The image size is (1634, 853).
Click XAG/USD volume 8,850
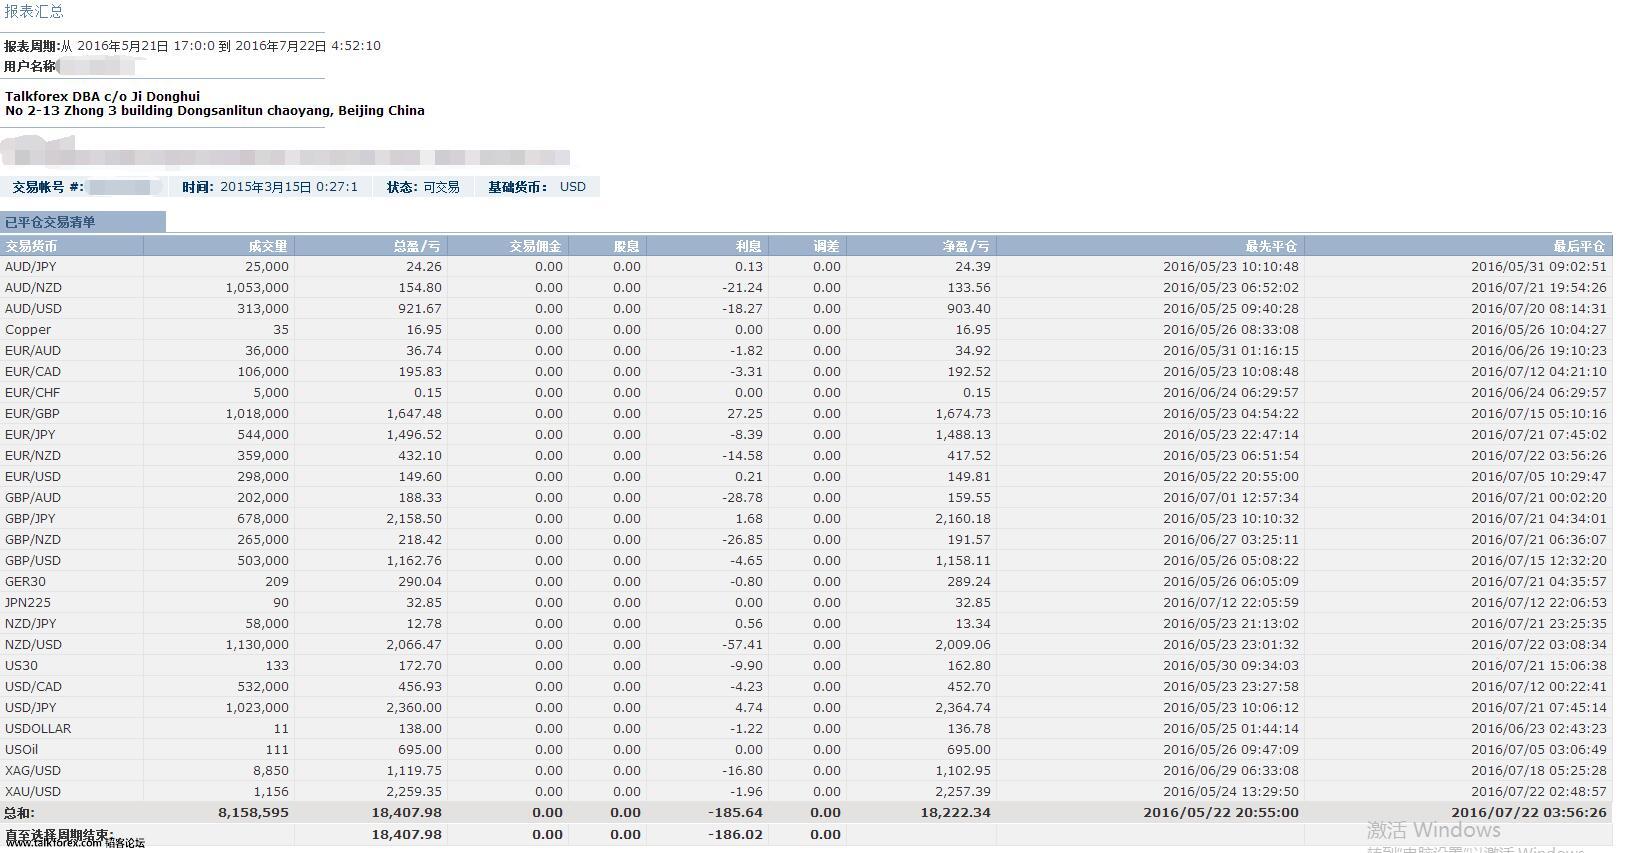[270, 770]
